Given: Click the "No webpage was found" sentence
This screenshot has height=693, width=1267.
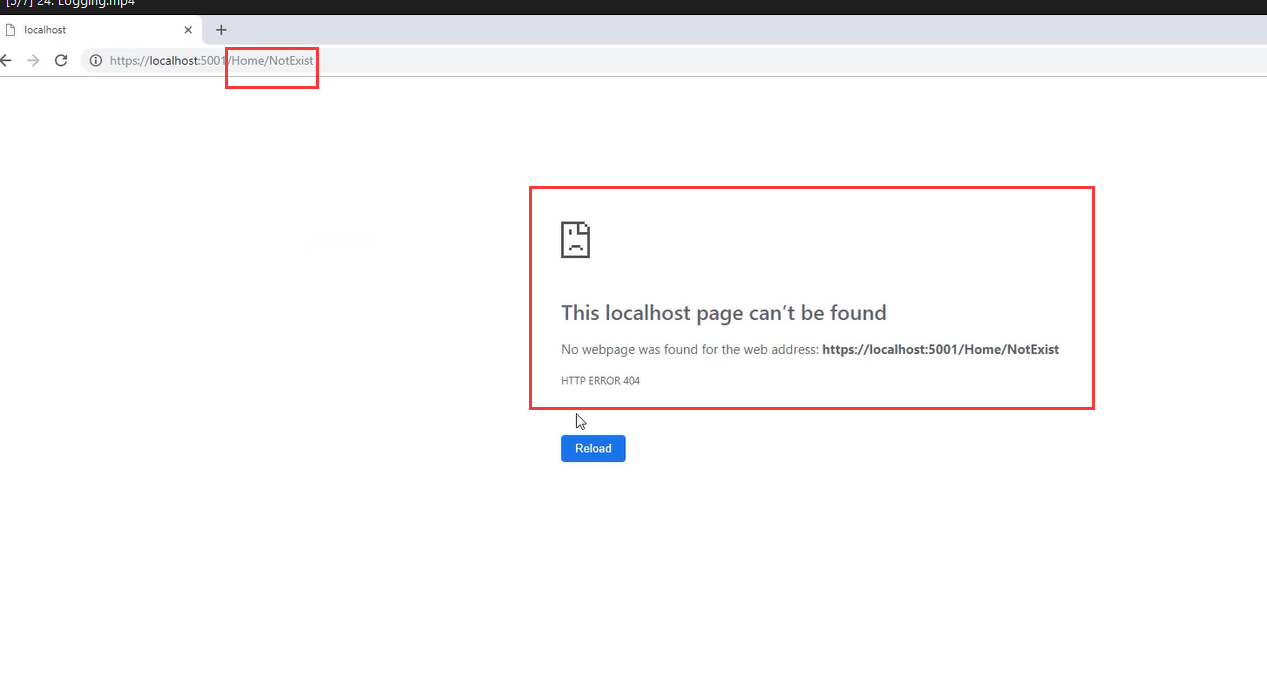Looking at the screenshot, I should (690, 350).
